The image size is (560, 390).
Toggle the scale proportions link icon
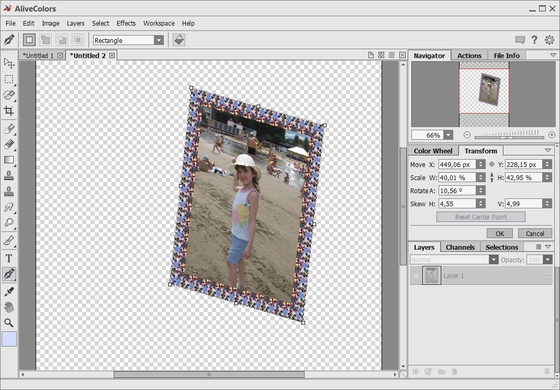[492, 178]
